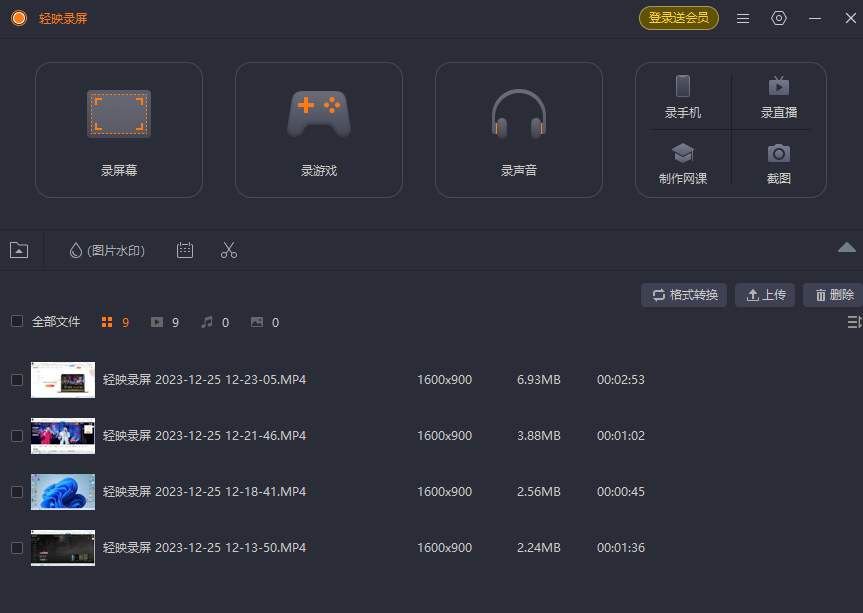Select the 录声音 audio recording mode
Image resolution: width=863 pixels, height=613 pixels.
[x=518, y=130]
